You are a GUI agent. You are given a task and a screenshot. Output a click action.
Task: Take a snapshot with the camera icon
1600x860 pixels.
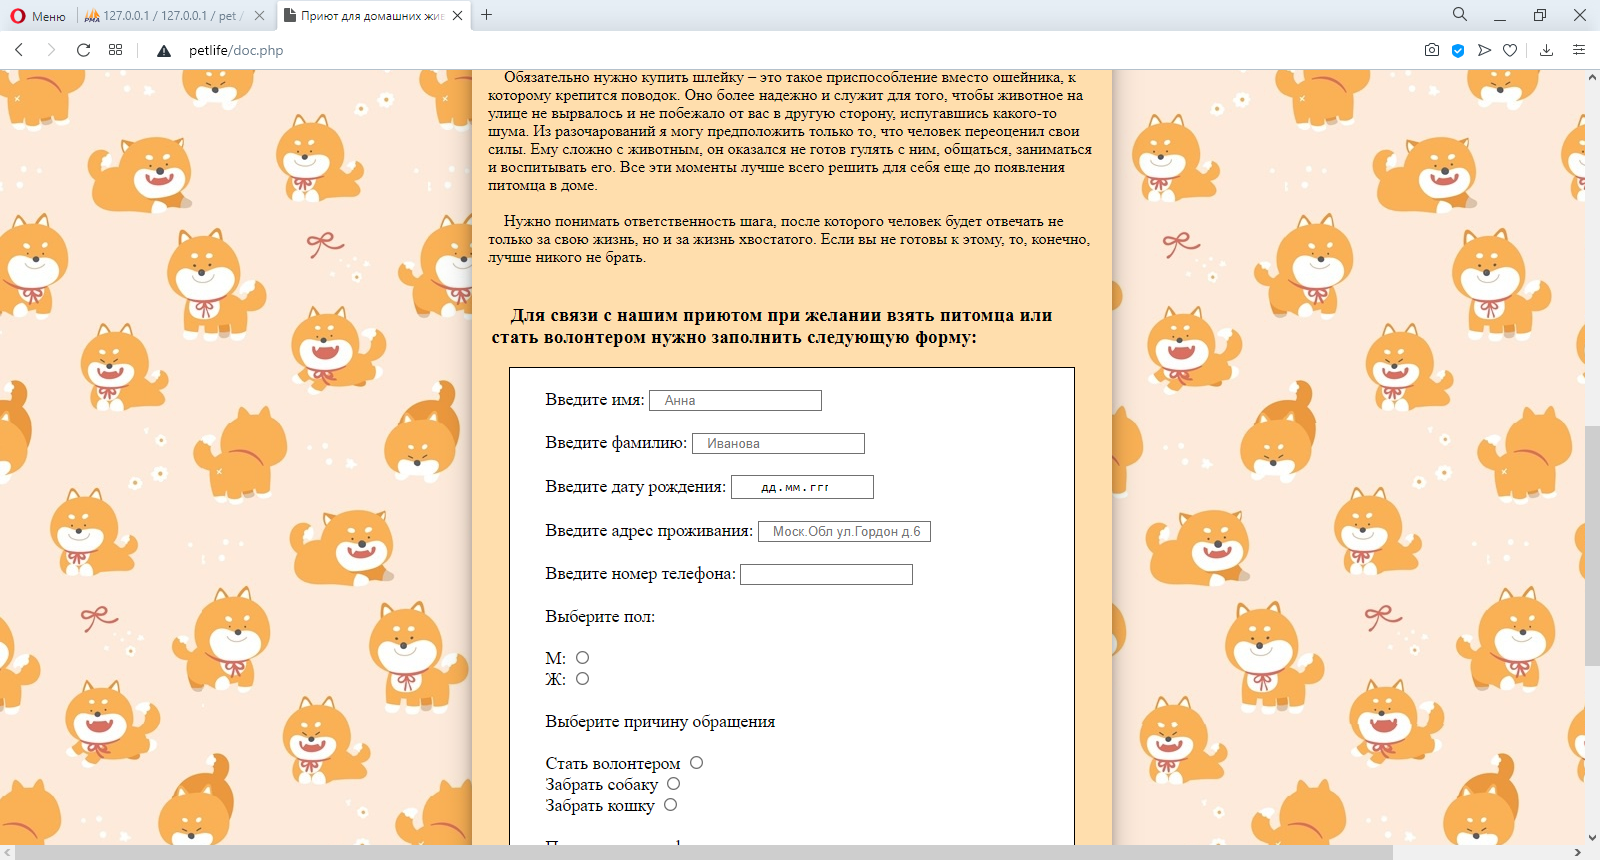click(1432, 50)
